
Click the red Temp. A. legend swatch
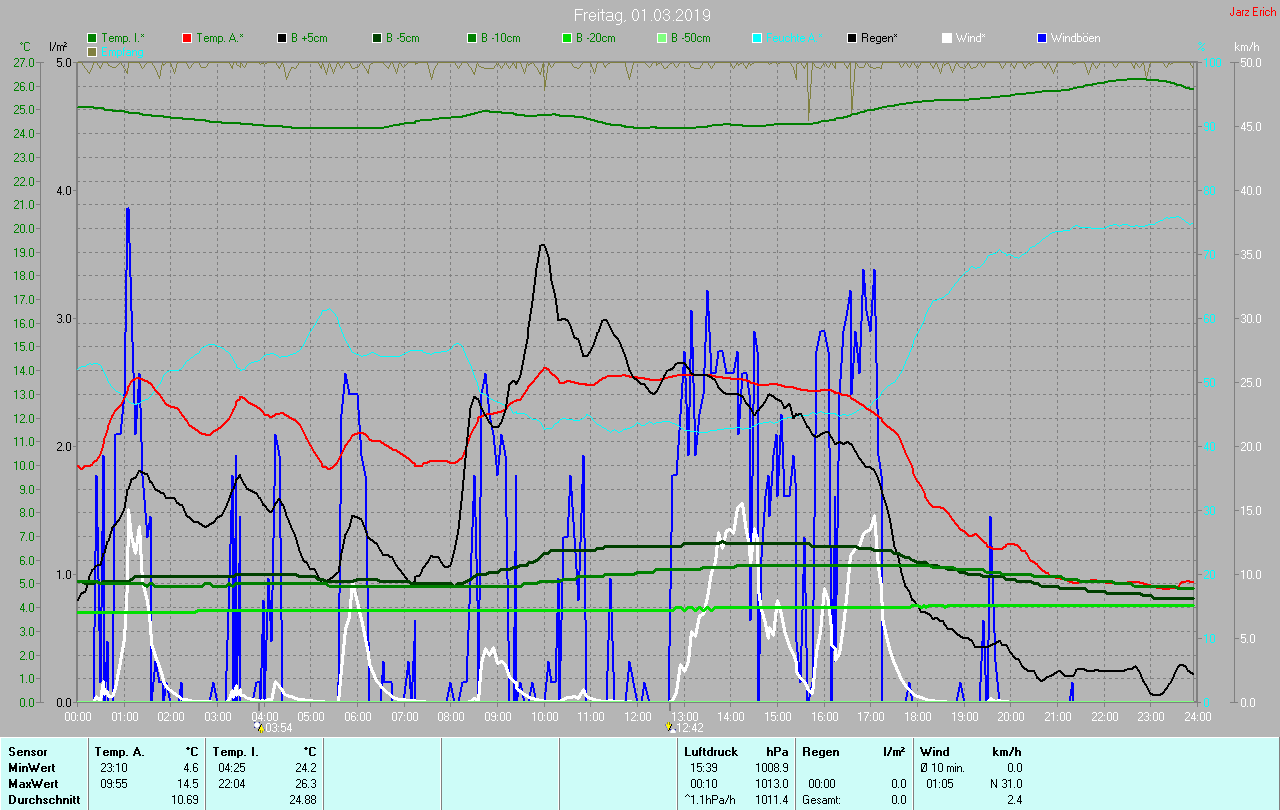[187, 38]
